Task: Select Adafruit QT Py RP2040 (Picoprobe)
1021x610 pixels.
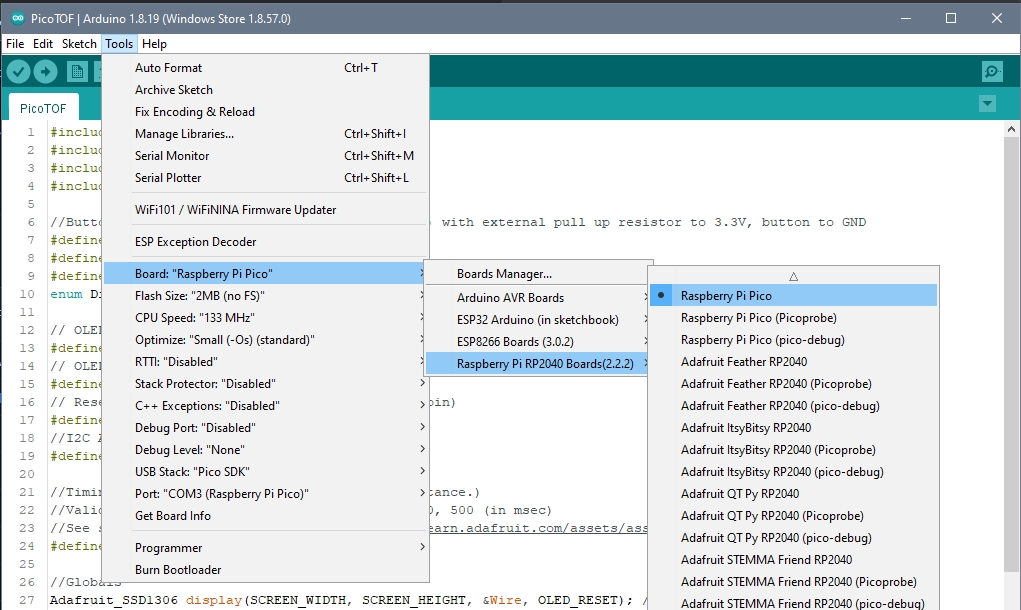Action: pos(794,516)
